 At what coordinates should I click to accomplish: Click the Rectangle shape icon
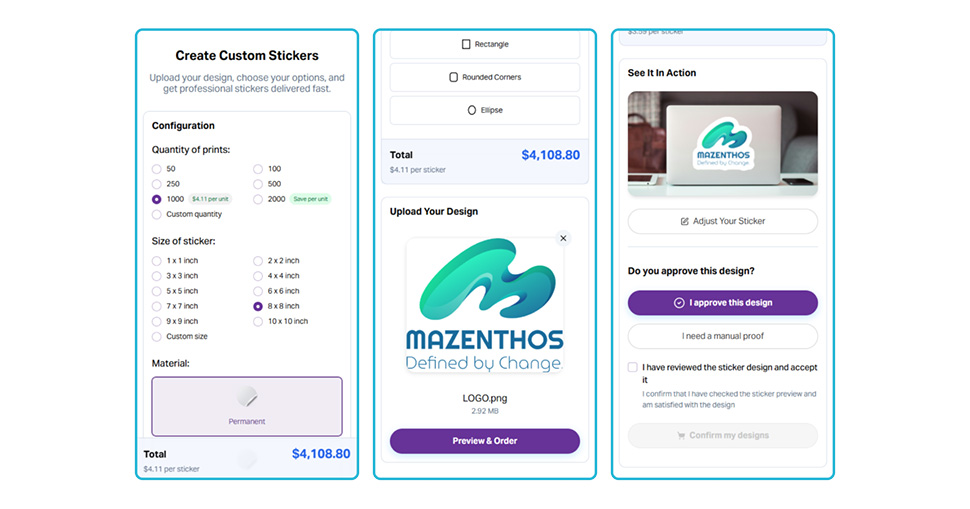coord(466,44)
